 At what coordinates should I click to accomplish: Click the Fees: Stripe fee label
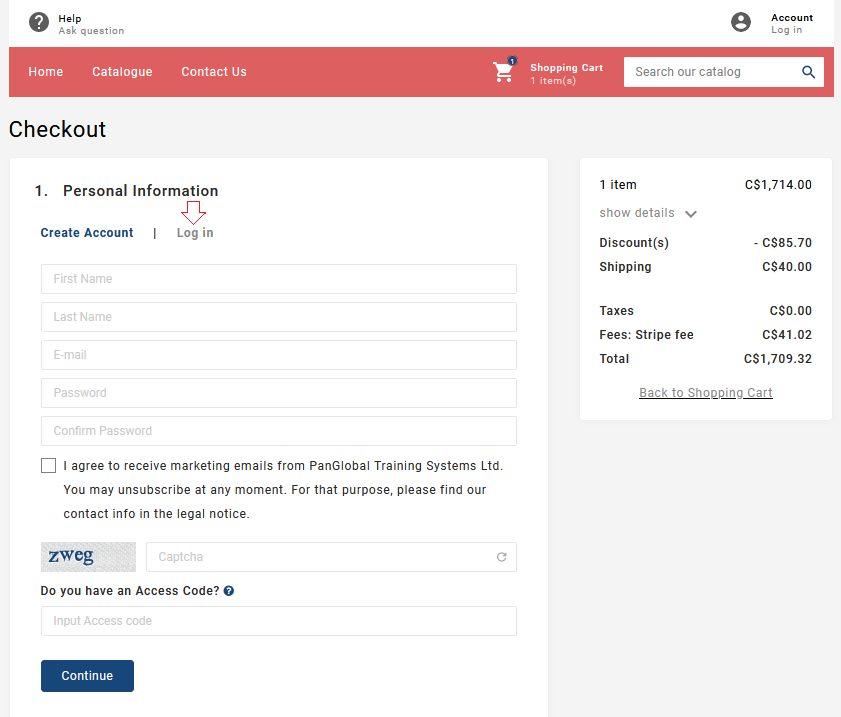tap(646, 335)
